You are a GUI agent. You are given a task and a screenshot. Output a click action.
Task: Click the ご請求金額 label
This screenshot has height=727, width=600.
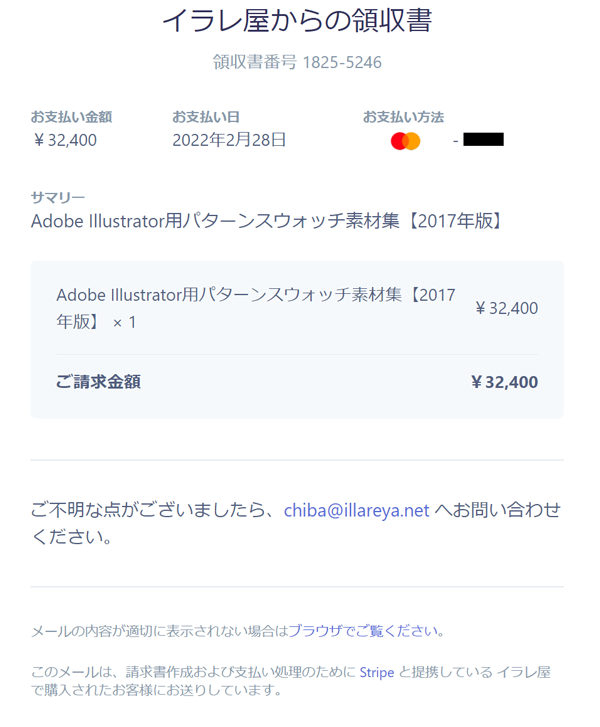point(98,382)
